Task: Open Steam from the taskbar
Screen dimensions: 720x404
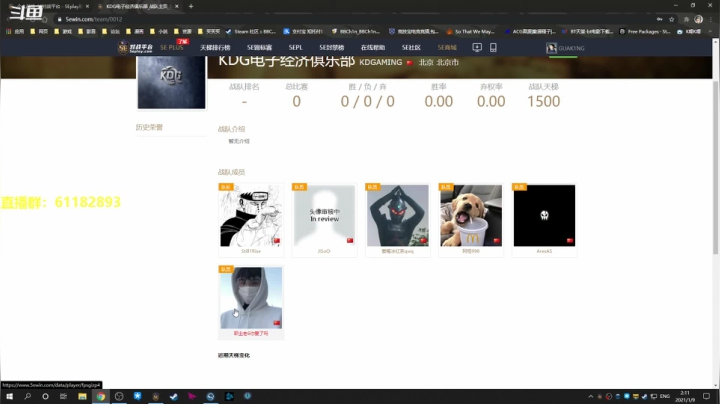Action: coord(174,396)
